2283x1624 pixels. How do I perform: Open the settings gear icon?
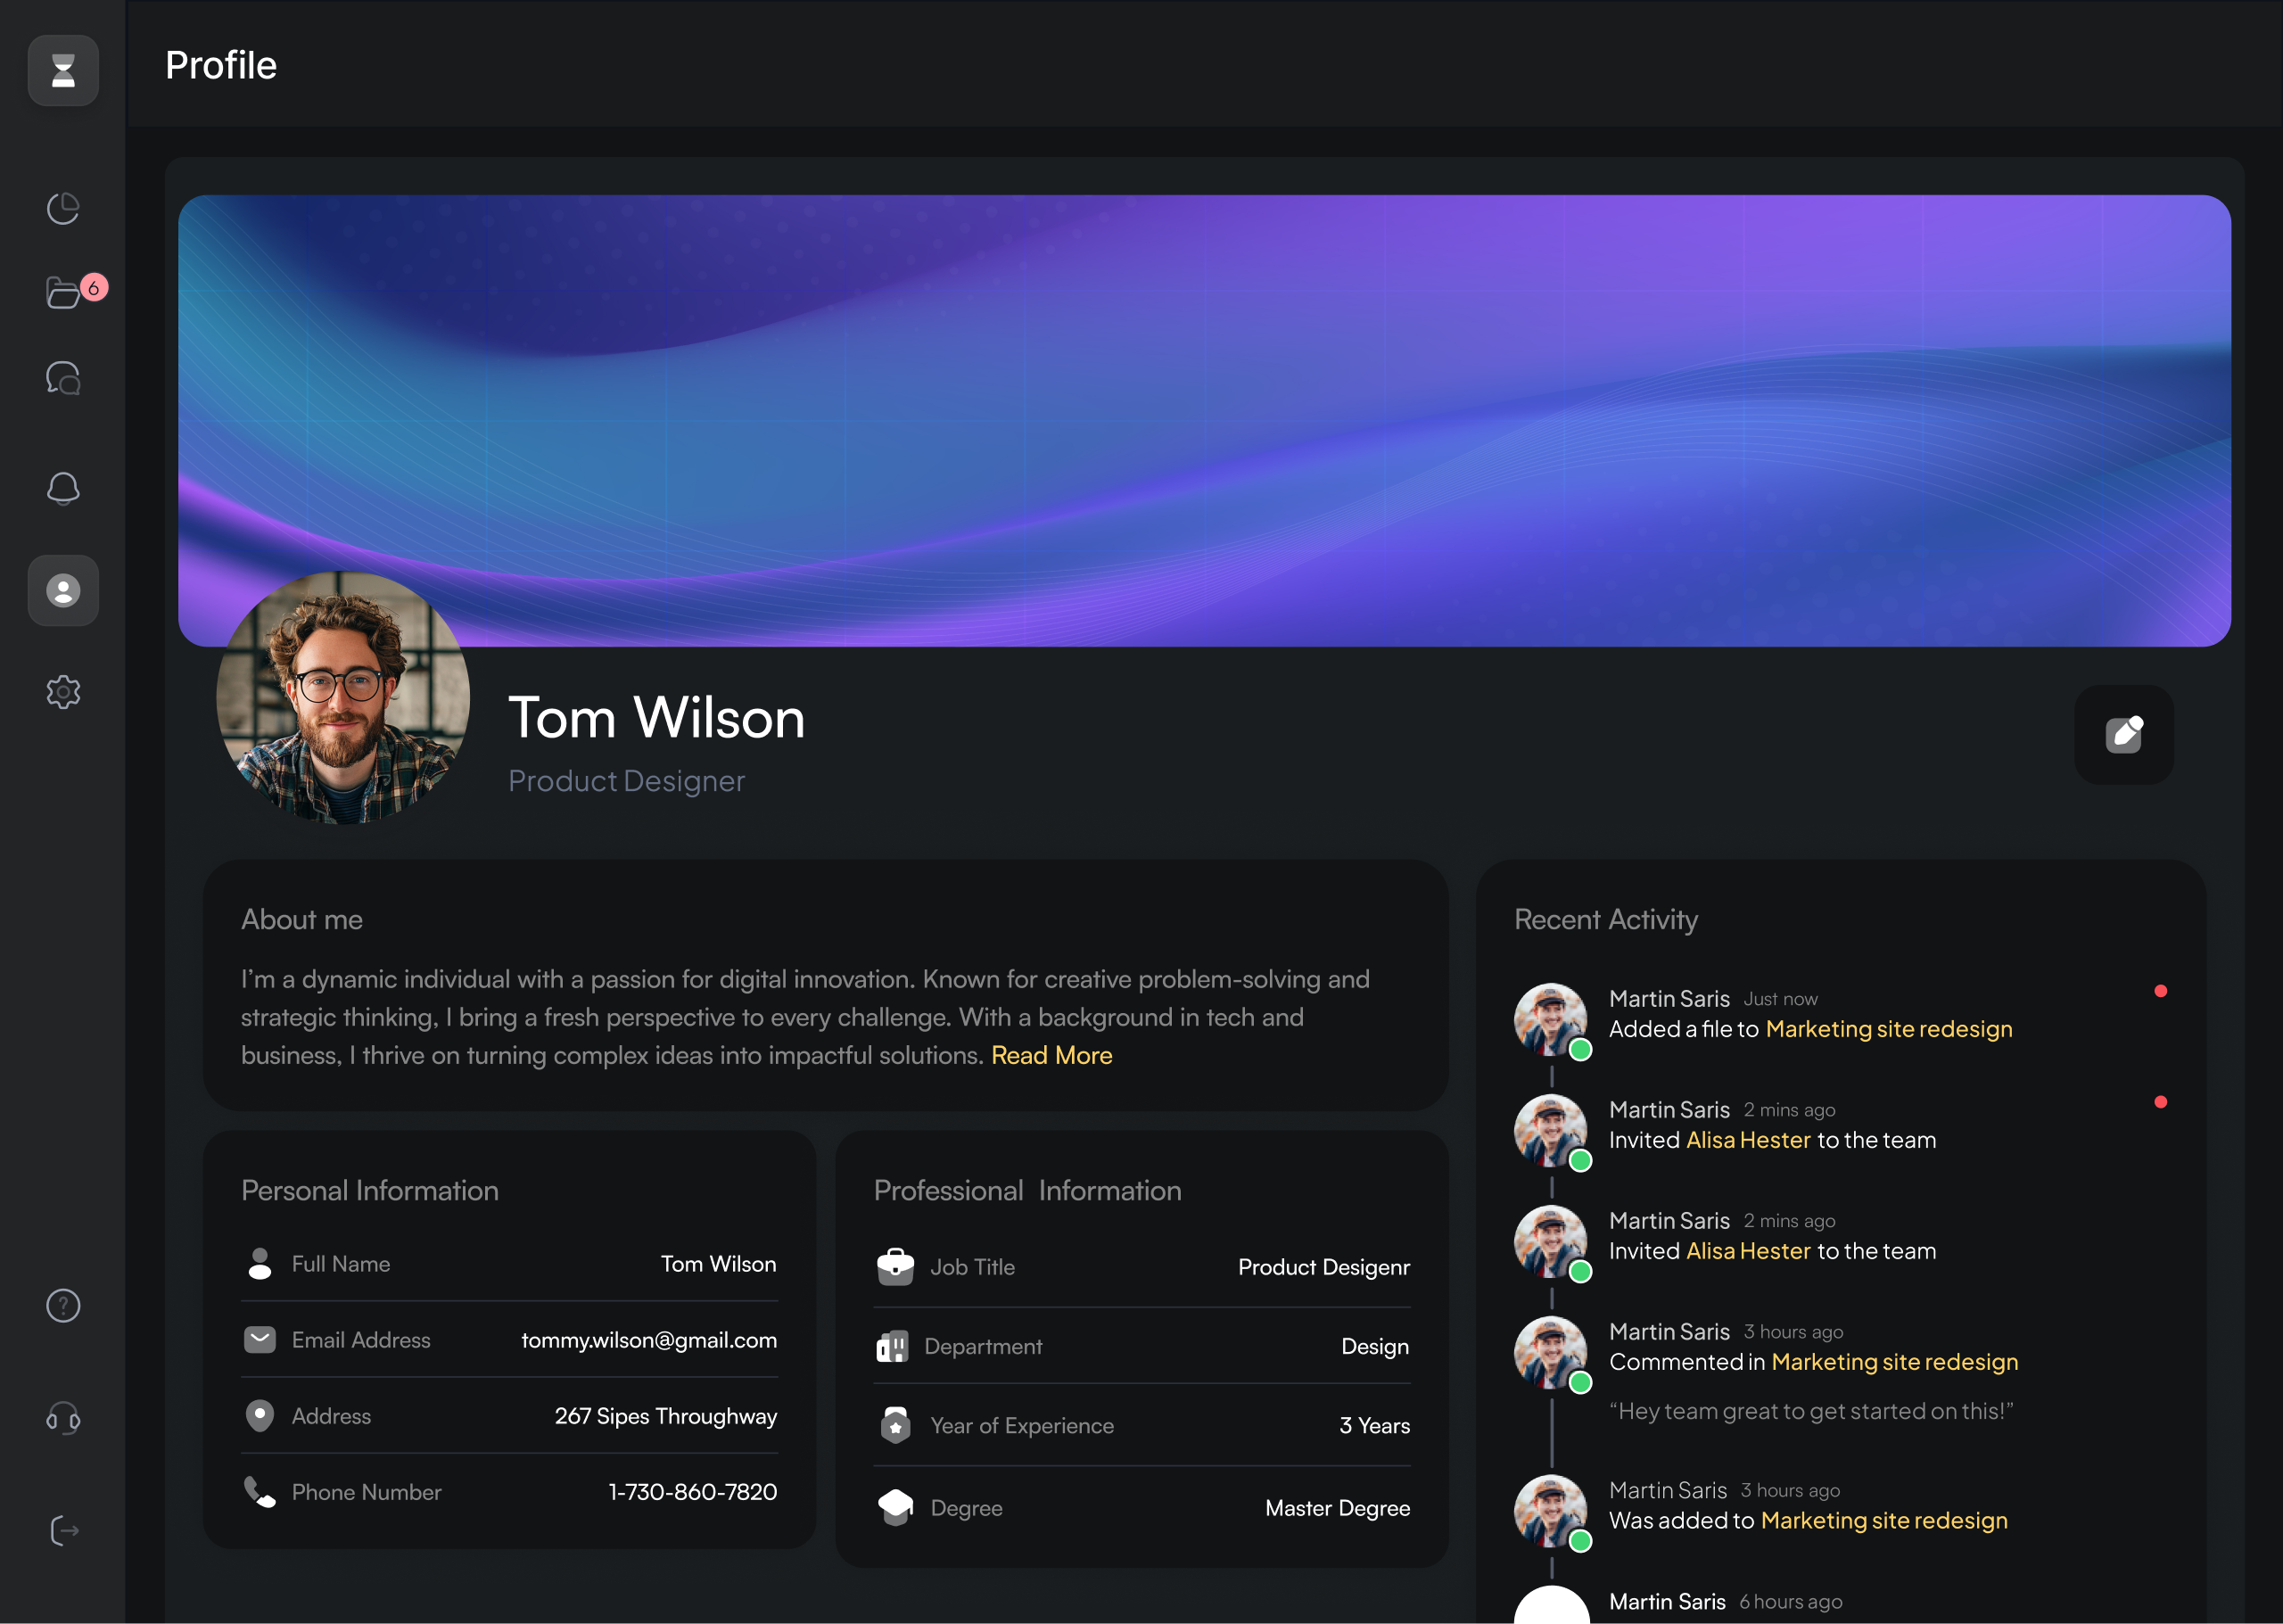pos(63,691)
